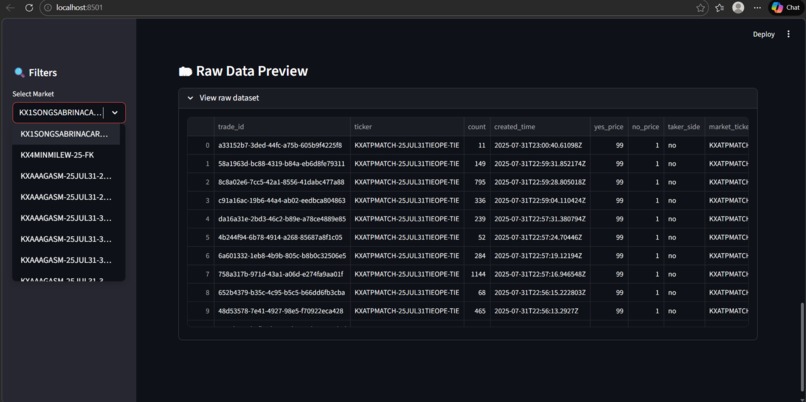Select created_time 2025-07-31T23:00:40.61098Z cell
This screenshot has height=402, width=806.
tap(540, 145)
